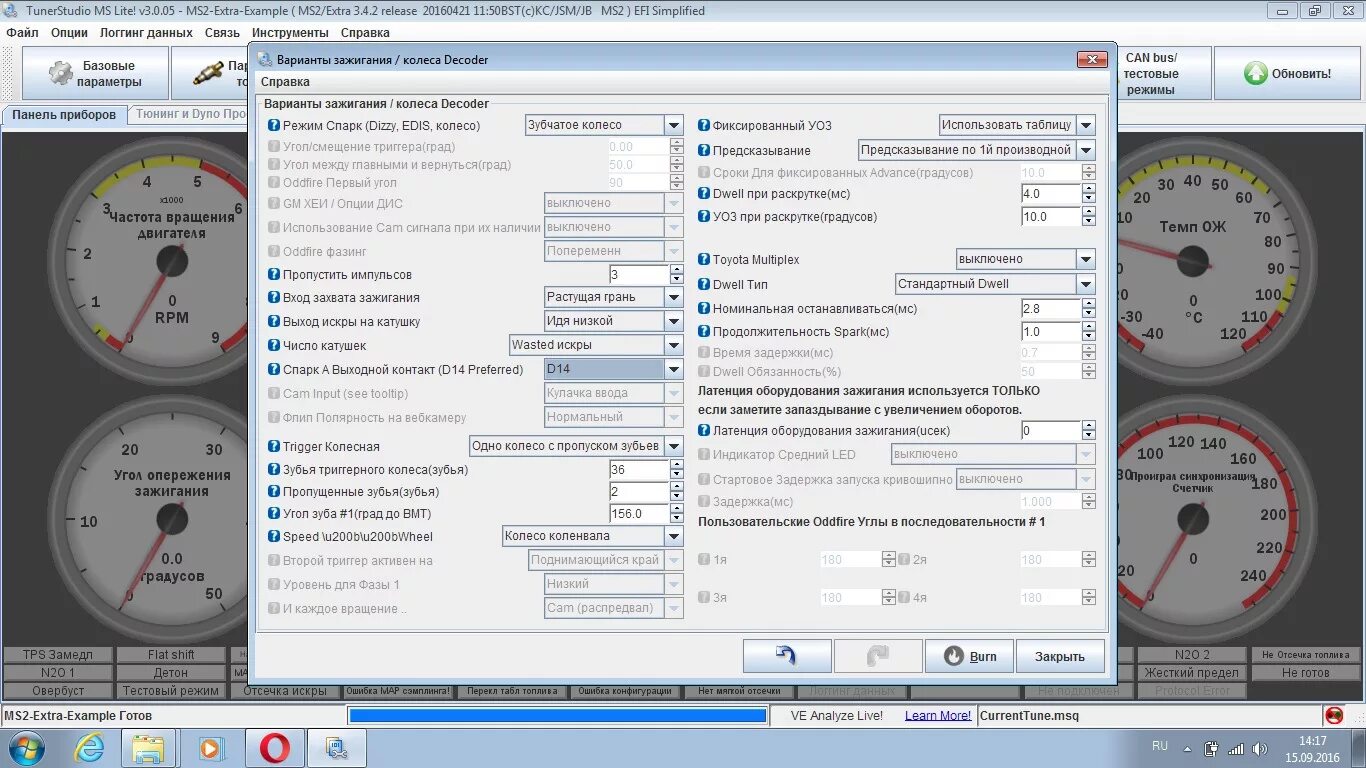Click Пропущенные зубья field showing 2
Screen dimensions: 1366x768
(x=639, y=491)
